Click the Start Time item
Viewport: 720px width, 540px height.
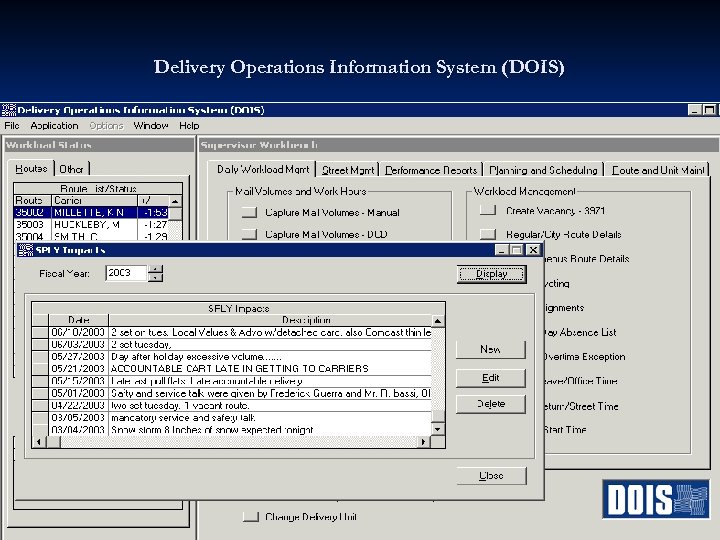point(565,429)
